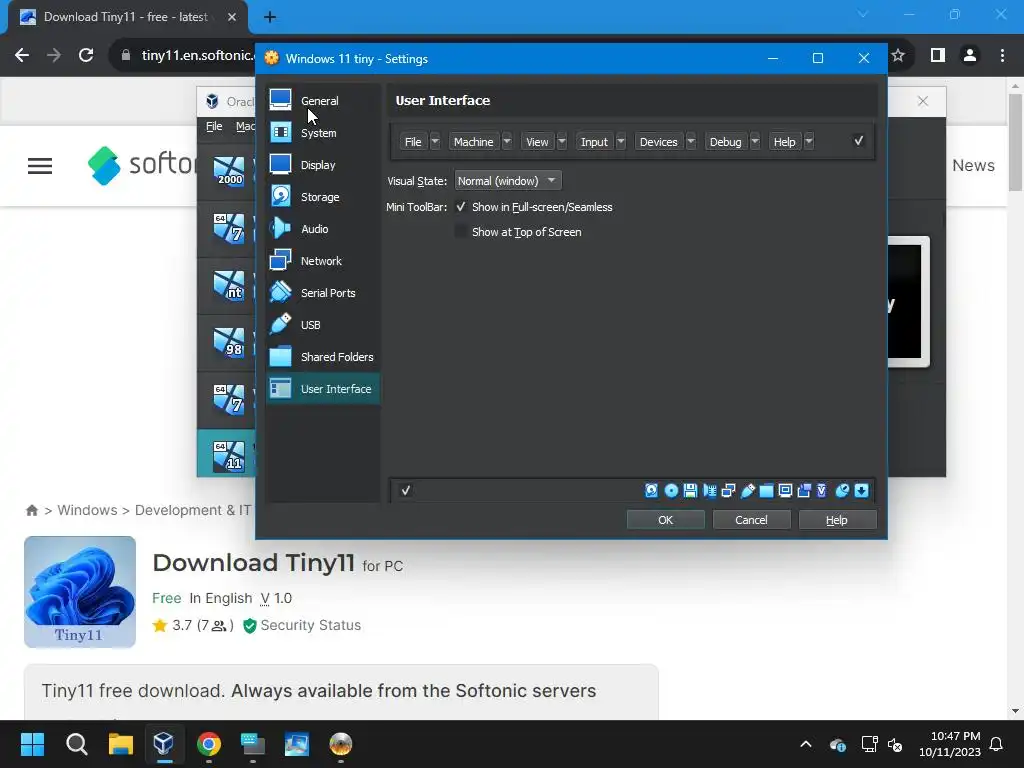Image resolution: width=1024 pixels, height=768 pixels.
Task: Expand the arrow next to Devices menu button
Action: [x=691, y=142]
